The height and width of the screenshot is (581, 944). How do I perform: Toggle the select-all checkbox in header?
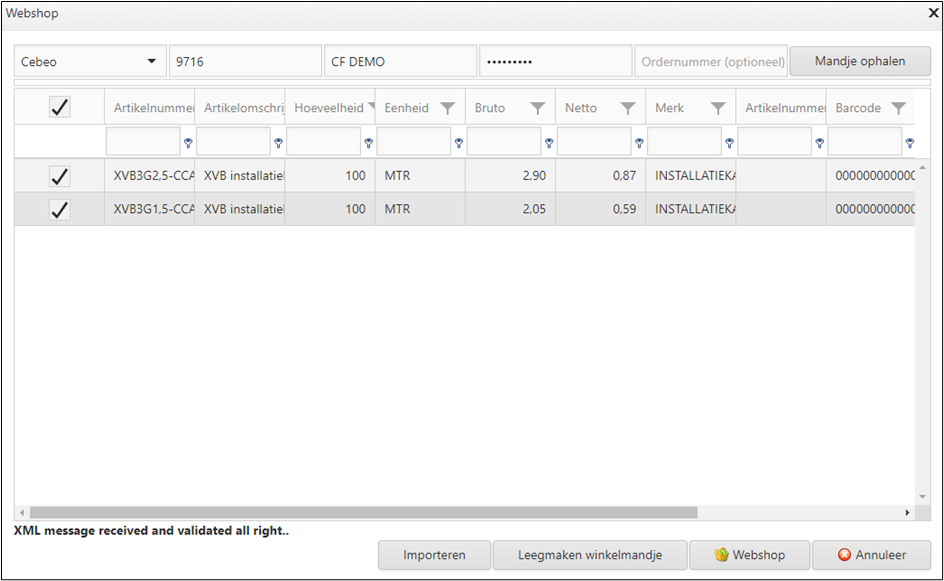pyautogui.click(x=60, y=107)
